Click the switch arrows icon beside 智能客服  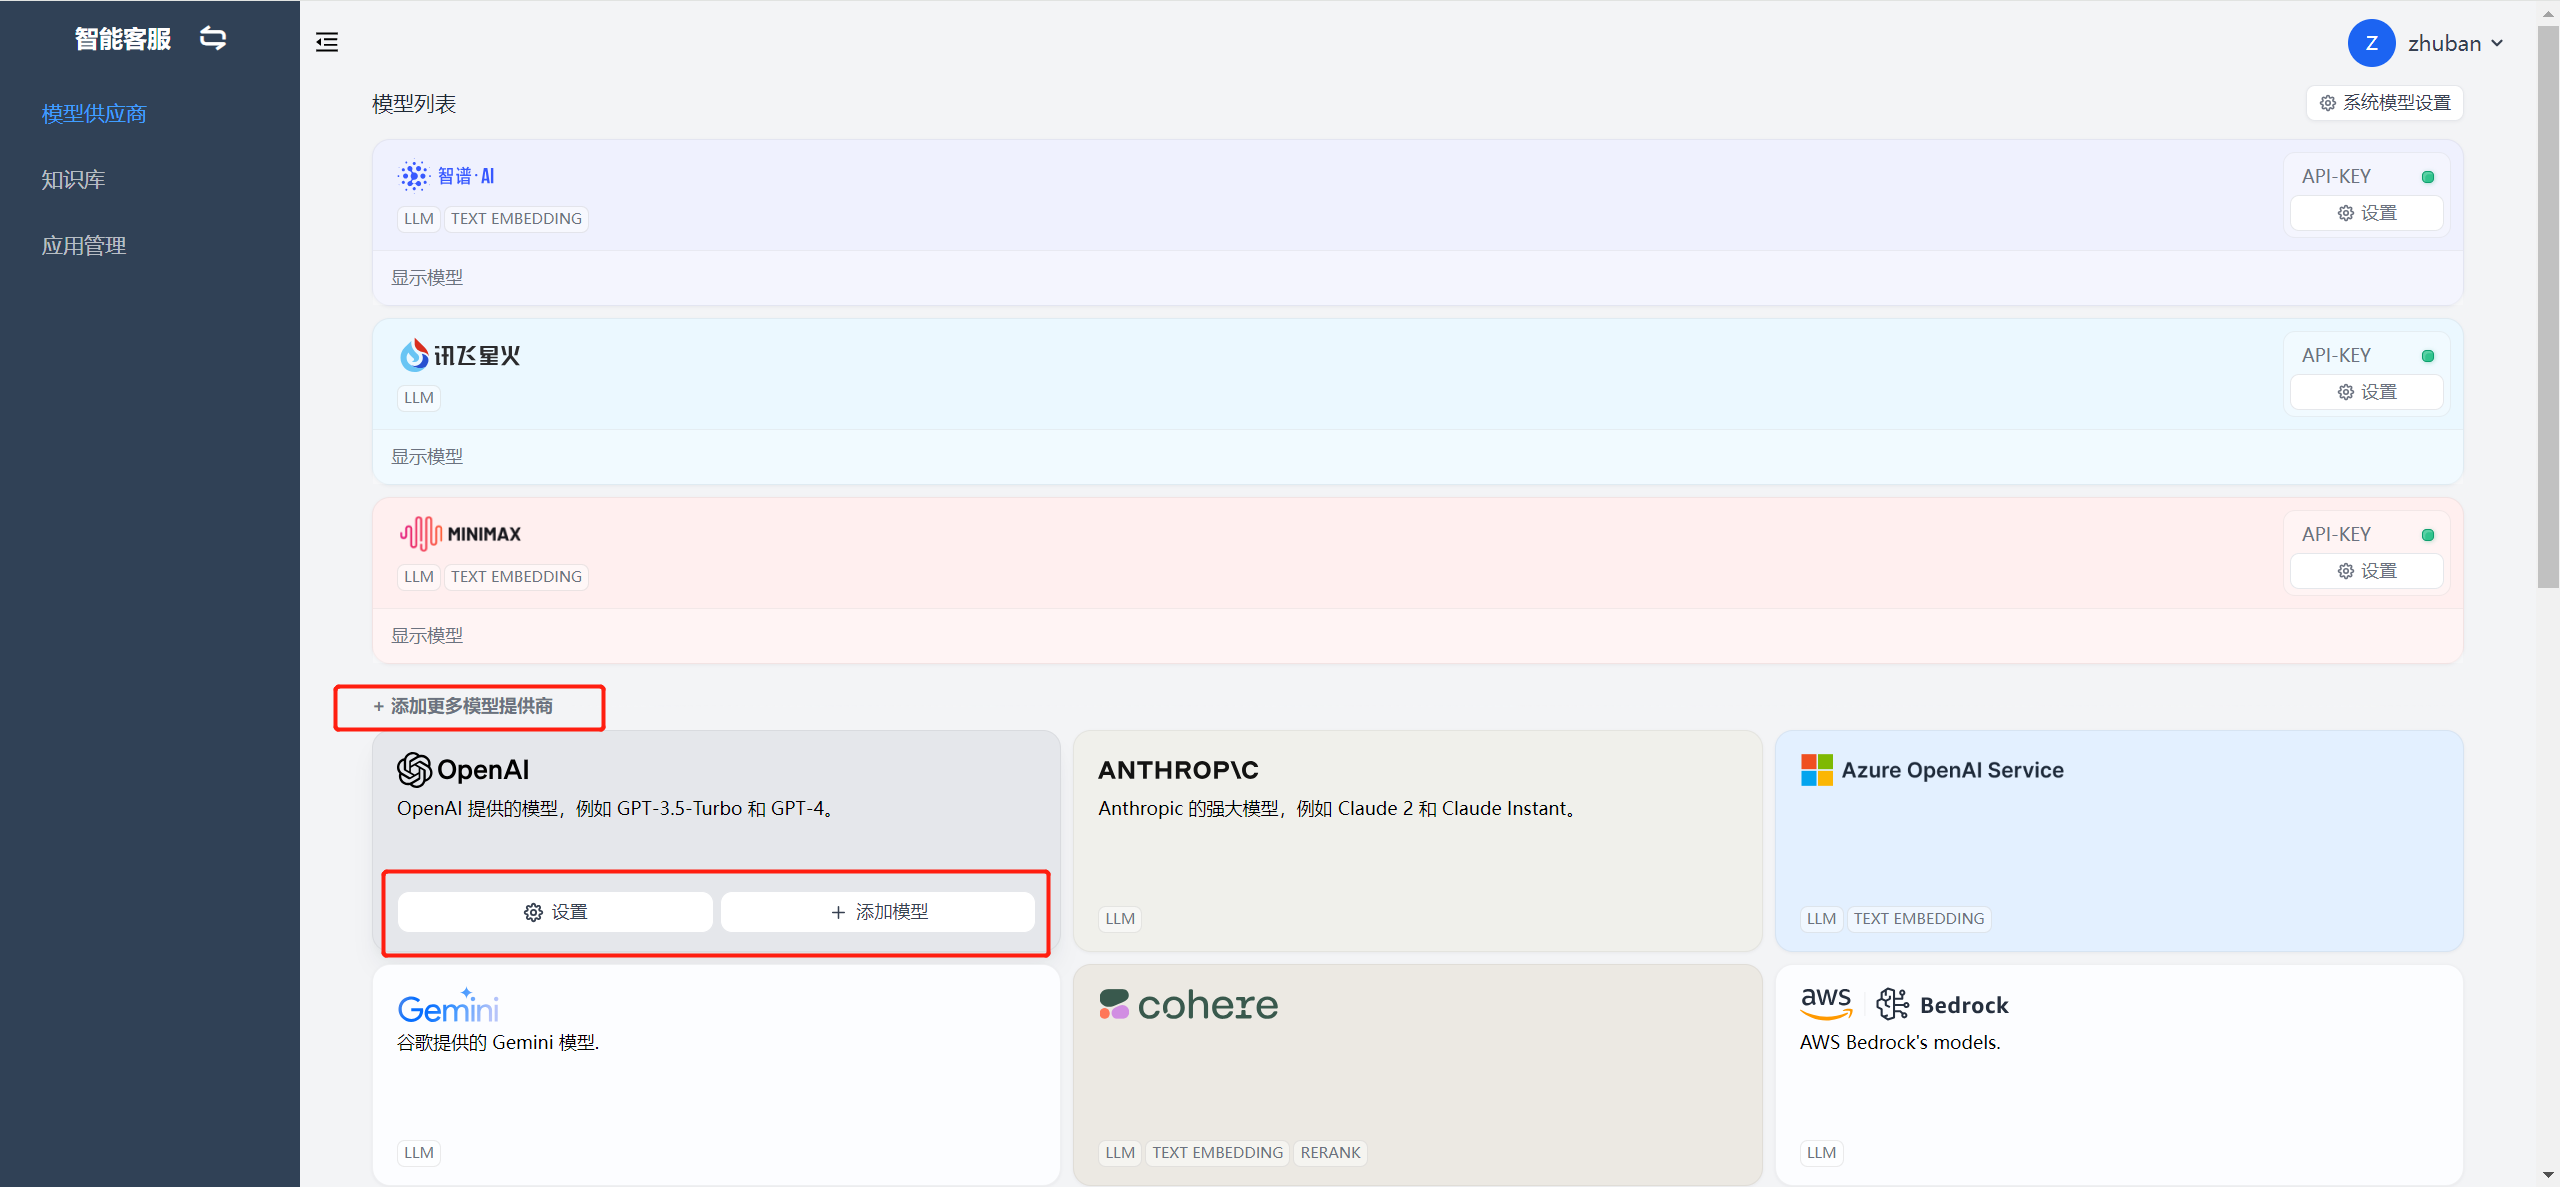pos(213,38)
